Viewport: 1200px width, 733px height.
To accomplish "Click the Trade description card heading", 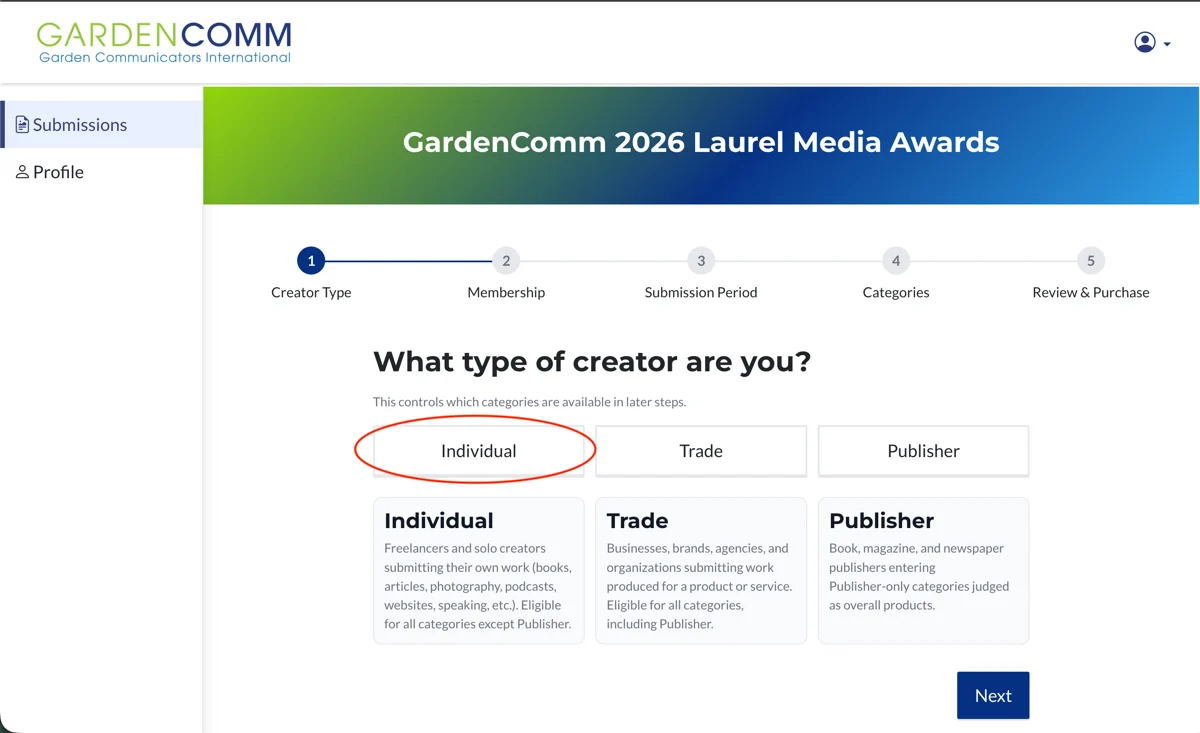I will pos(638,521).
